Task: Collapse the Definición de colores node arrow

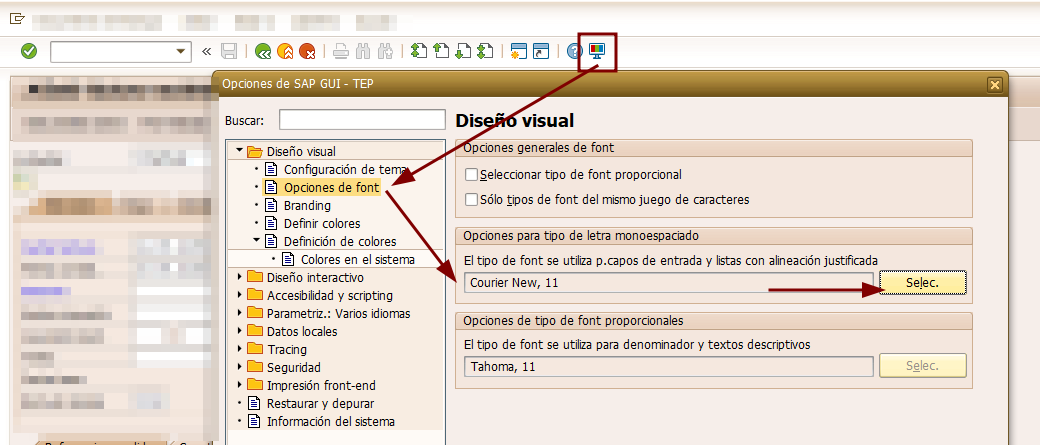Action: pyautogui.click(x=257, y=241)
